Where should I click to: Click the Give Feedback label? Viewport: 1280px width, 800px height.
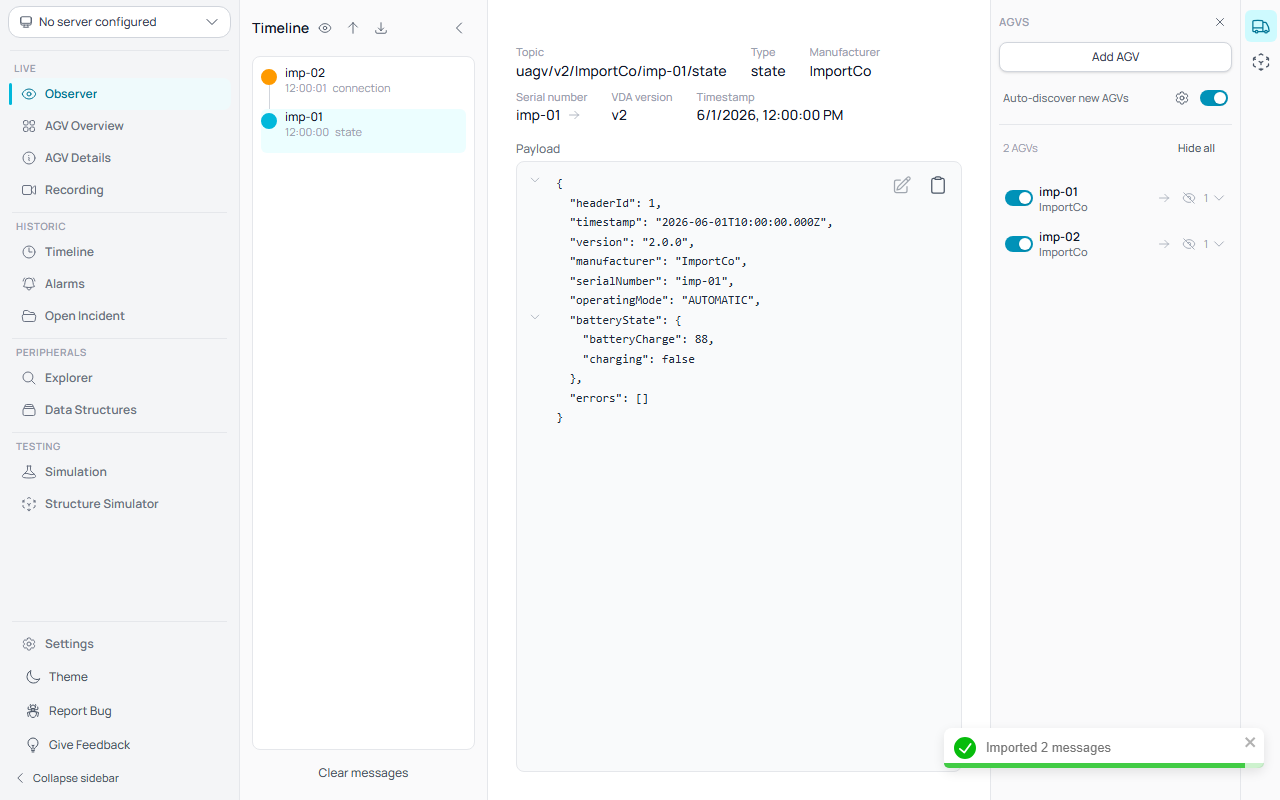(90, 745)
